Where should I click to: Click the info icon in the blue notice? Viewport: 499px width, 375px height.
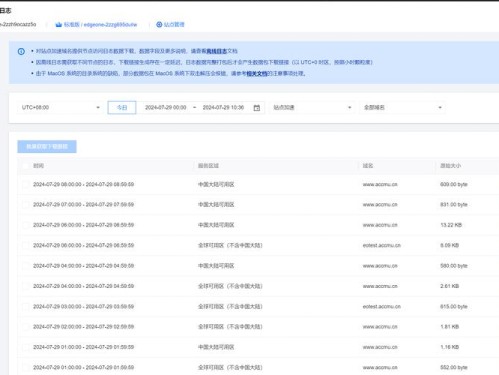click(x=21, y=51)
